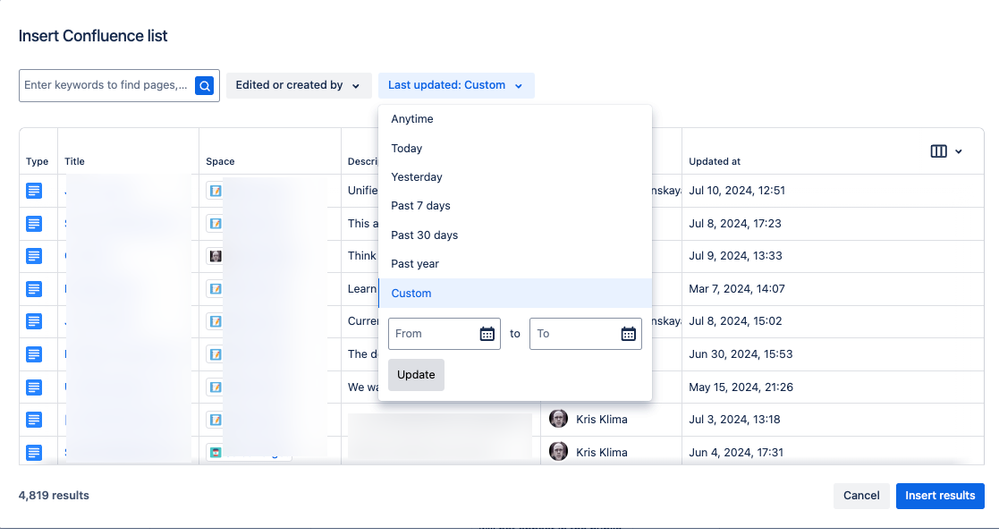This screenshot has height=529, width=999.
Task: Open the column picker icon
Action: click(938, 151)
